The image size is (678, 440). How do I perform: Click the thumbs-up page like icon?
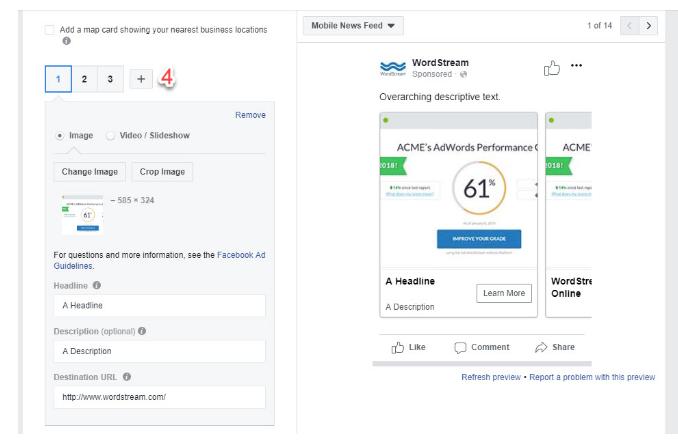(551, 68)
